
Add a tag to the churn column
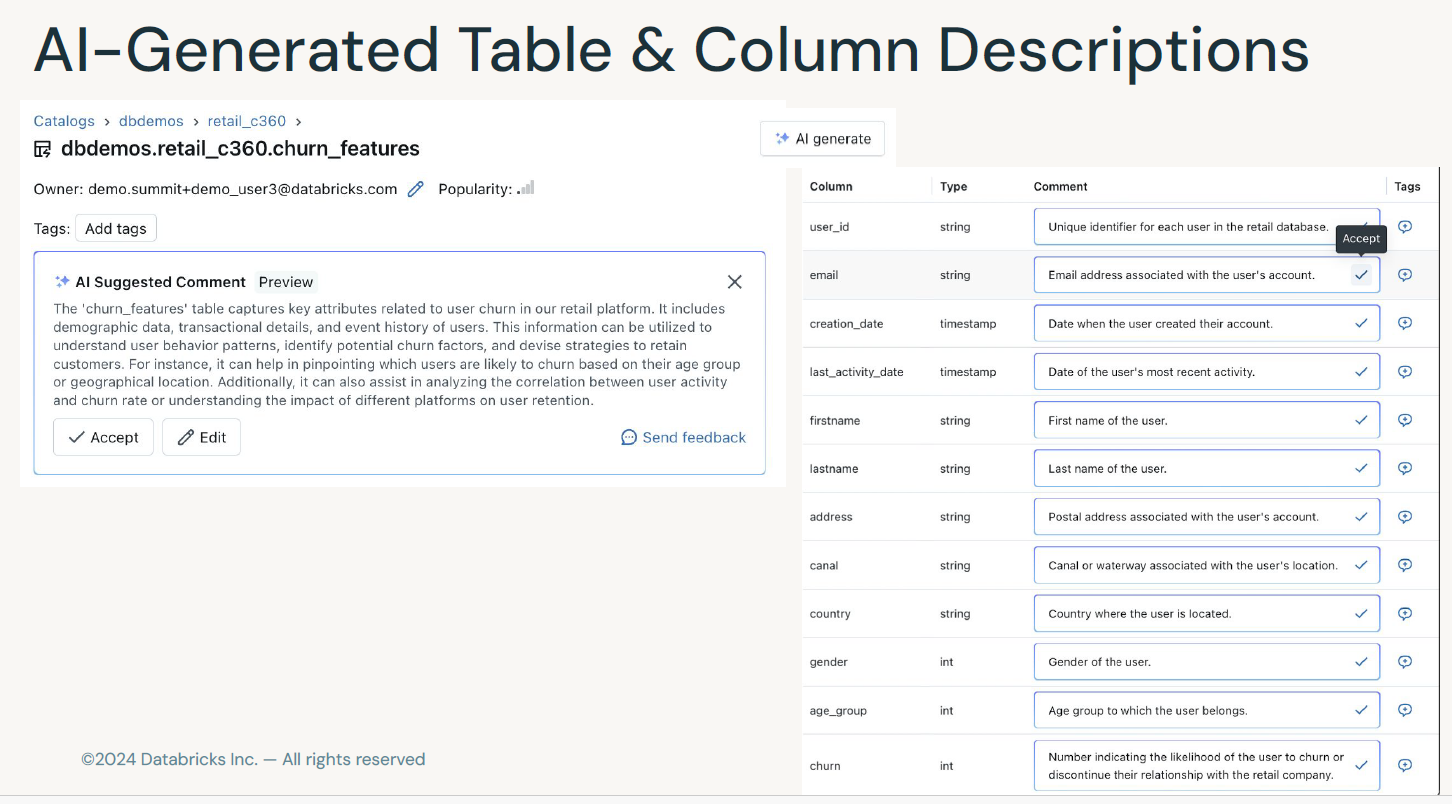[1404, 765]
